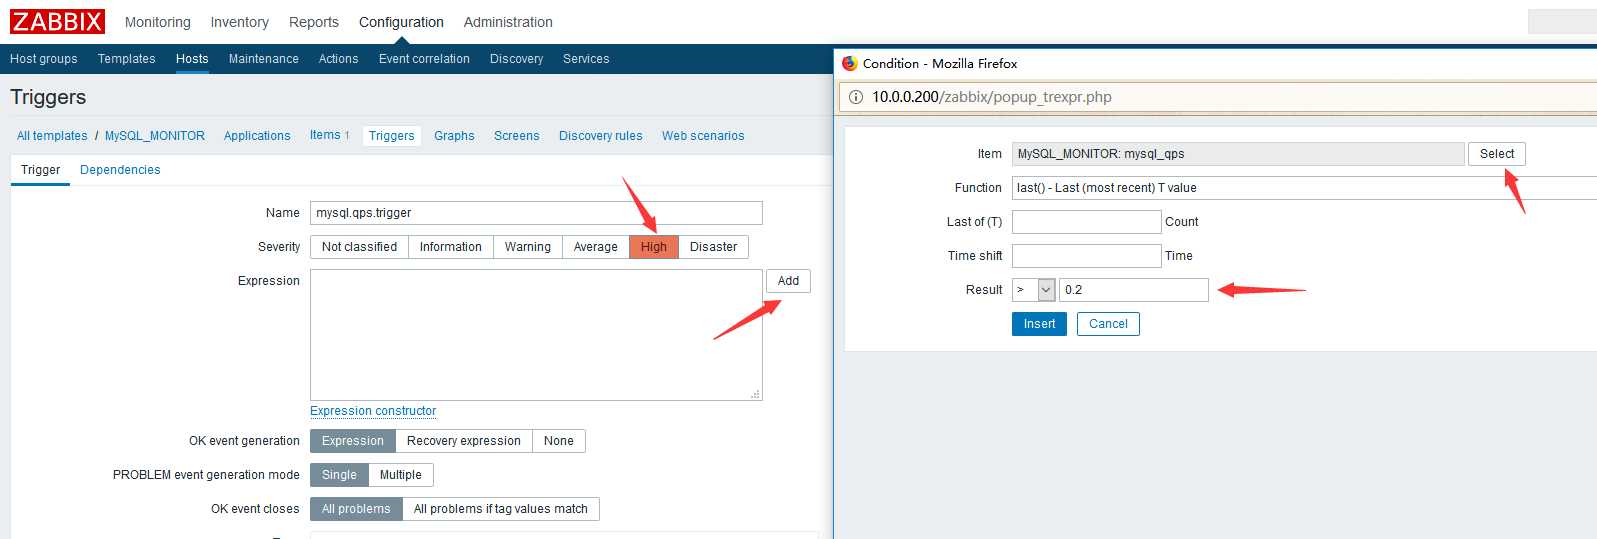Set severity to Disaster
The width and height of the screenshot is (1597, 539).
713,247
